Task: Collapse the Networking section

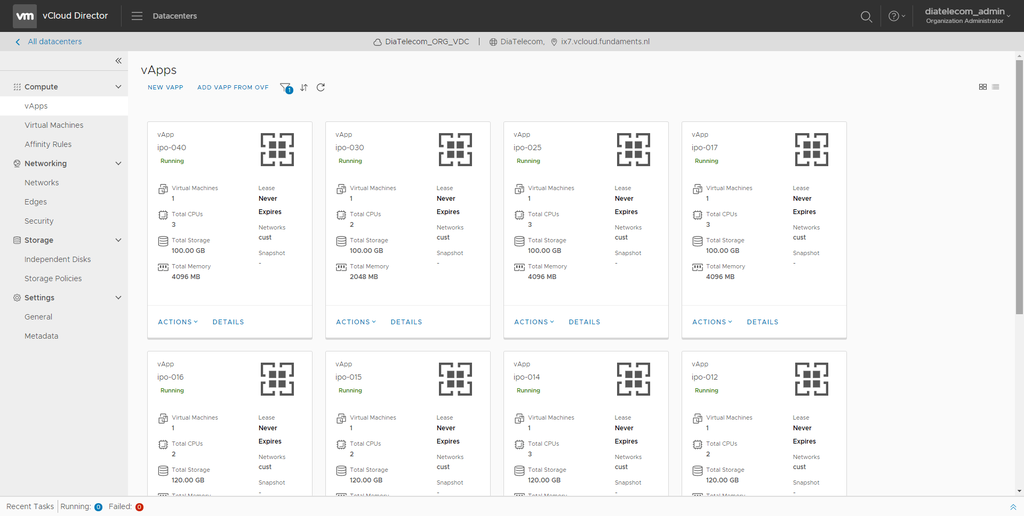Action: (118, 163)
